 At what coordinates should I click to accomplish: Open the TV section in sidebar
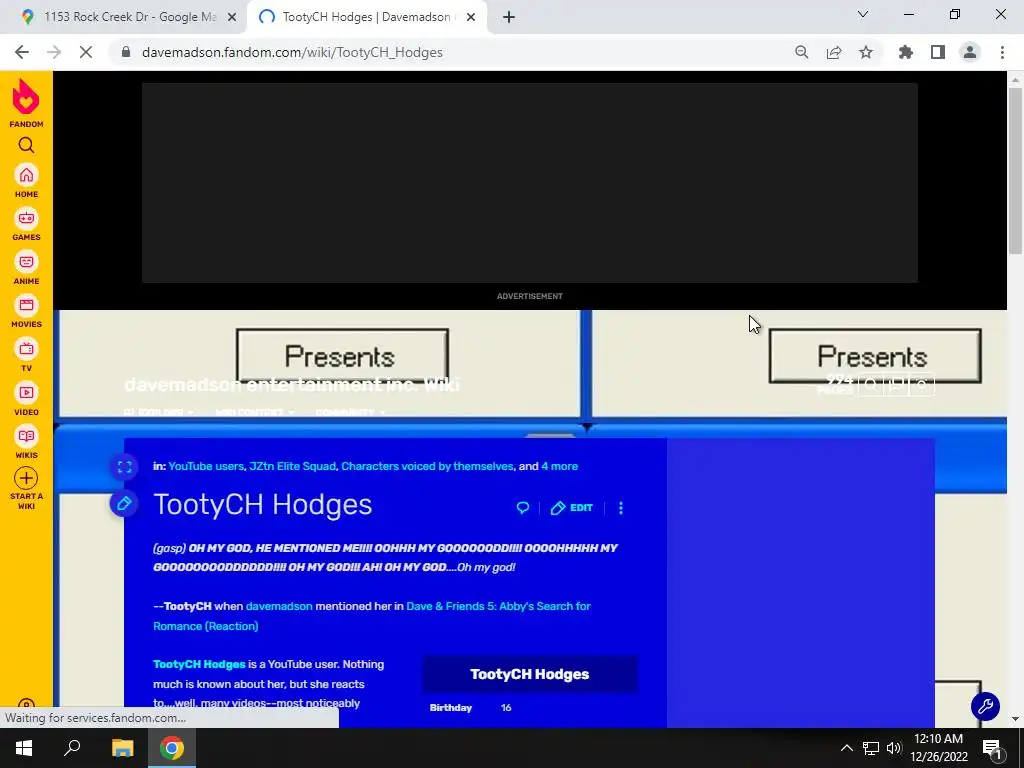tap(26, 355)
